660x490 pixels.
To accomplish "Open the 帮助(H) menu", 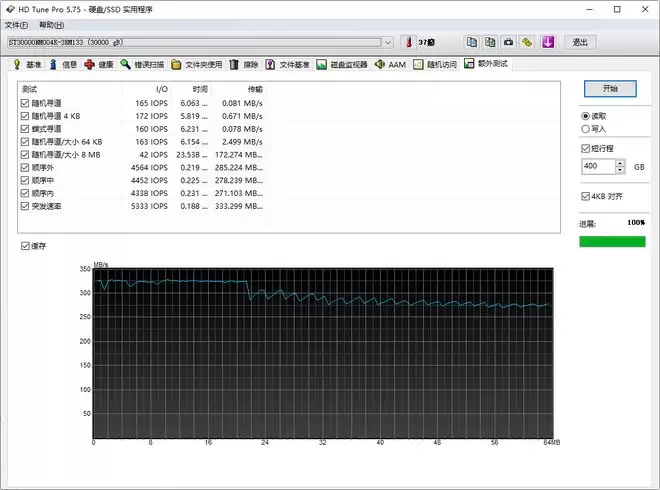I will pyautogui.click(x=50, y=24).
